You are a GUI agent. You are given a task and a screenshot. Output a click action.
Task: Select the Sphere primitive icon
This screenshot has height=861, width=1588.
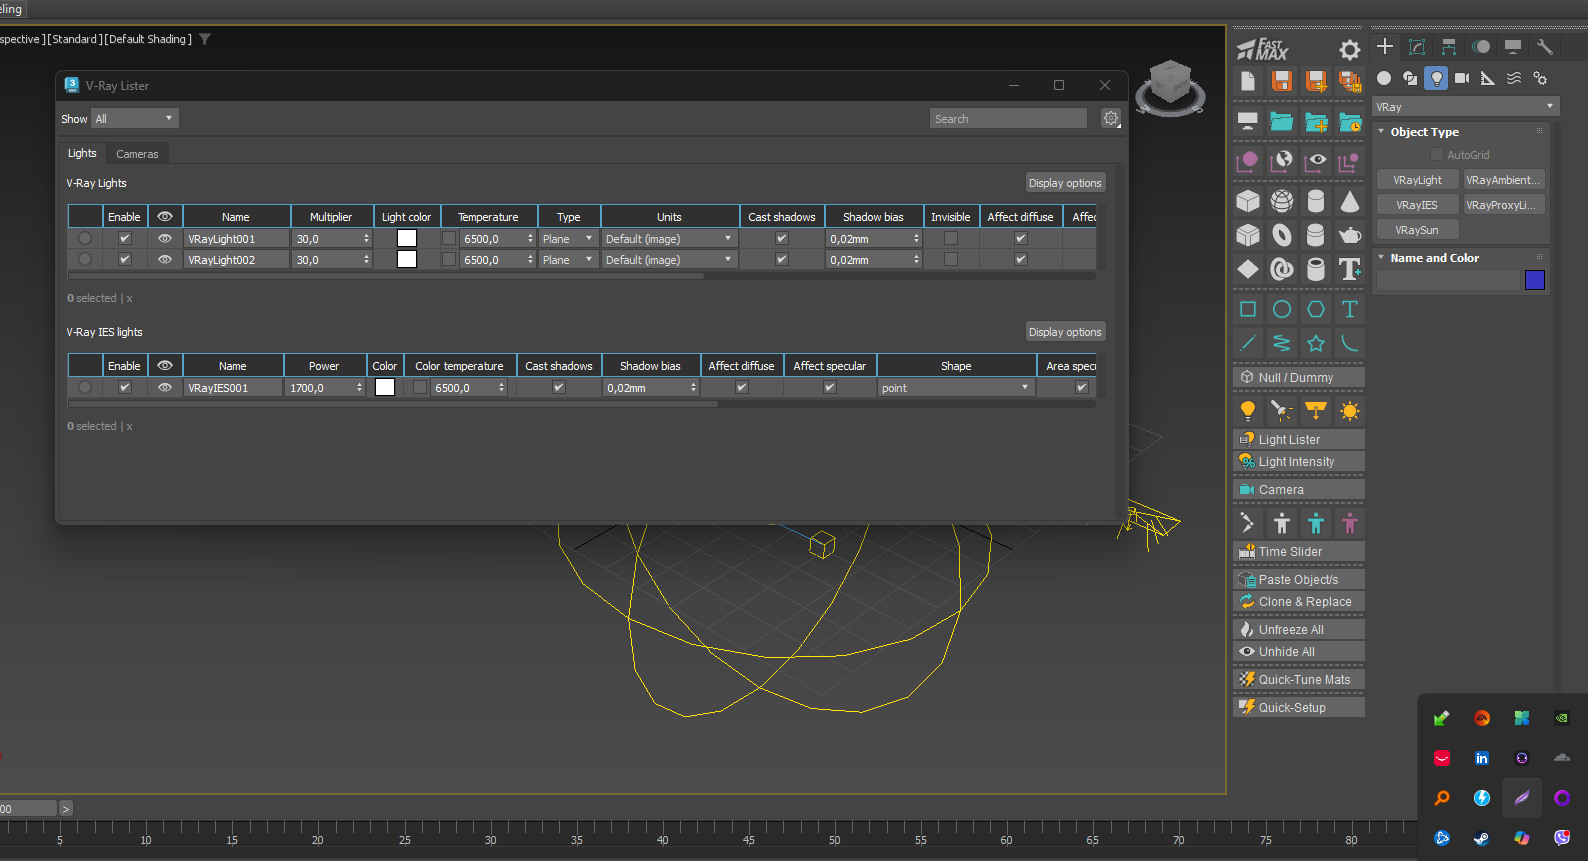click(1282, 201)
